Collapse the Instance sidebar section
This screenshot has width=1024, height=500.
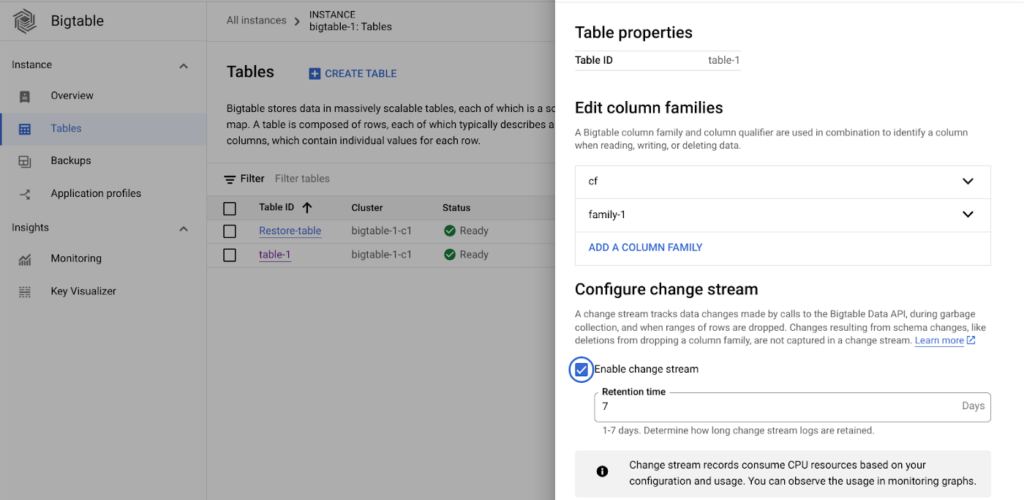[183, 66]
